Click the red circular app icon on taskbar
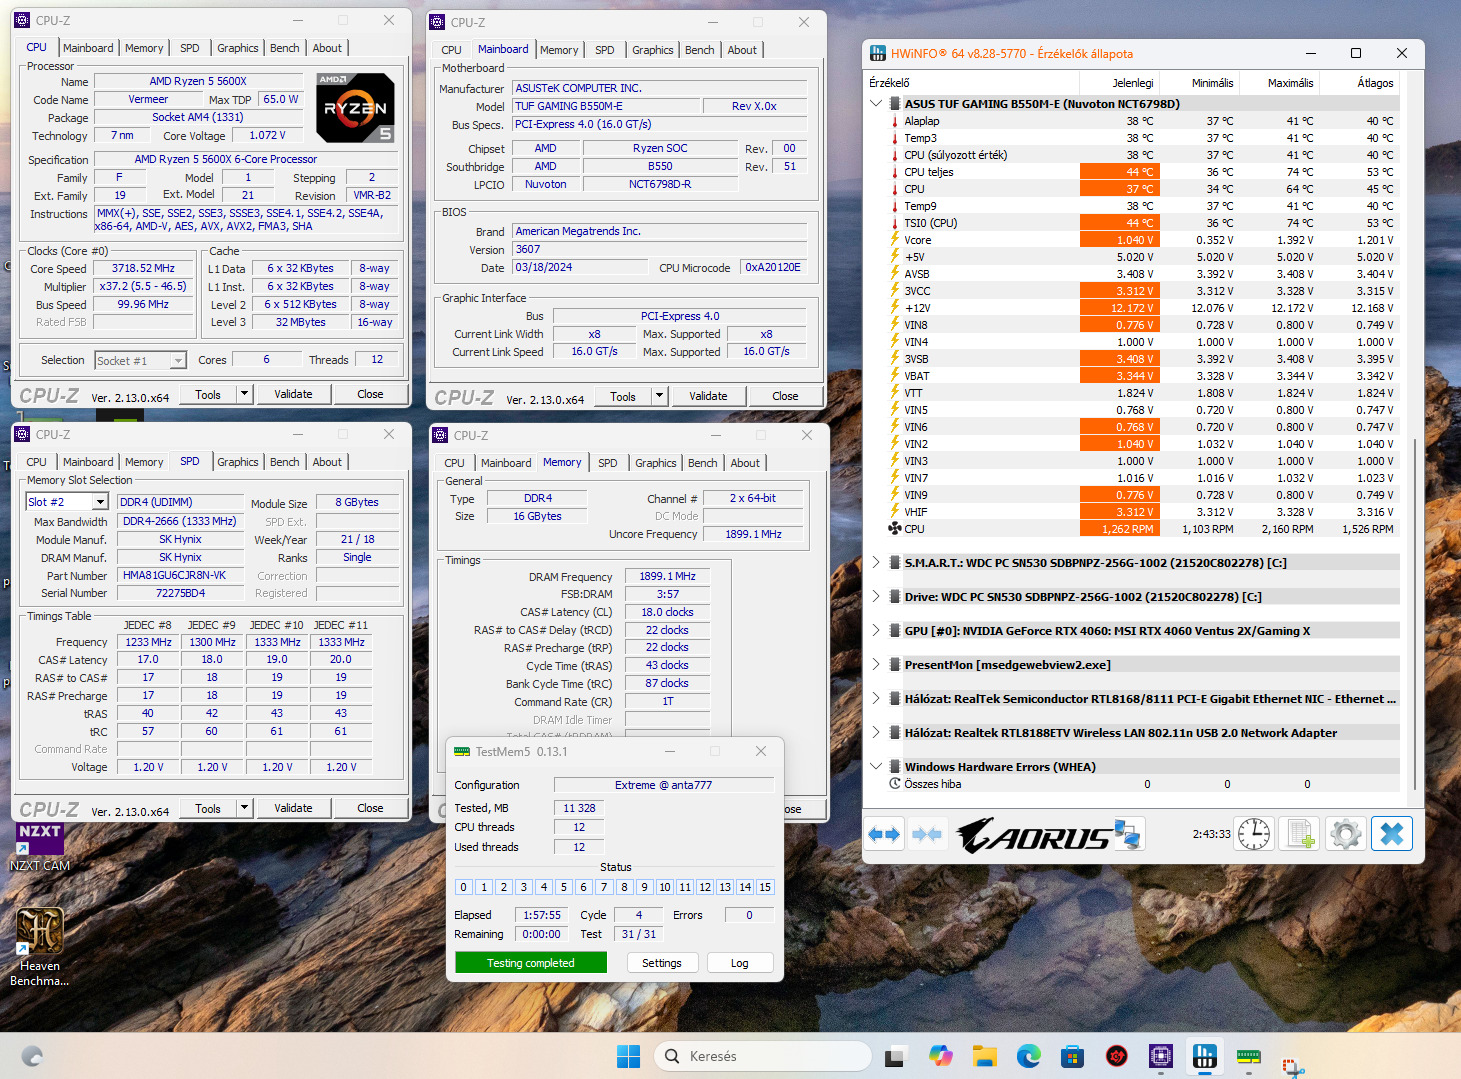 (x=1116, y=1056)
